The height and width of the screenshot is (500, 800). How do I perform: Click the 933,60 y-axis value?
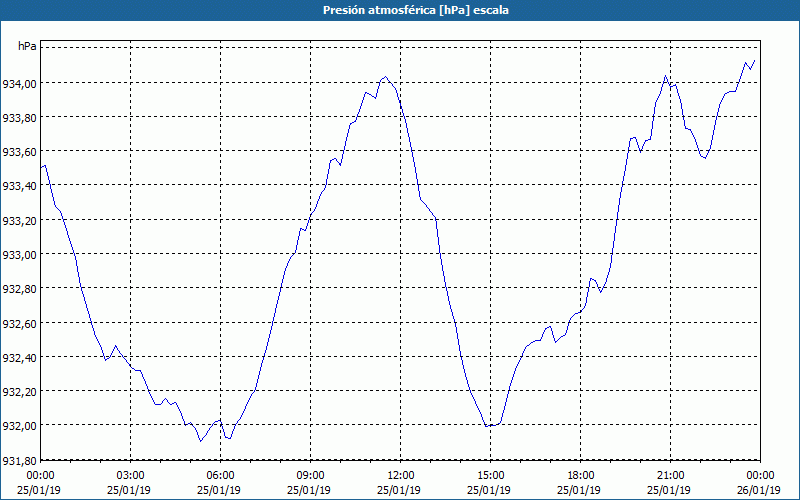coord(19,152)
